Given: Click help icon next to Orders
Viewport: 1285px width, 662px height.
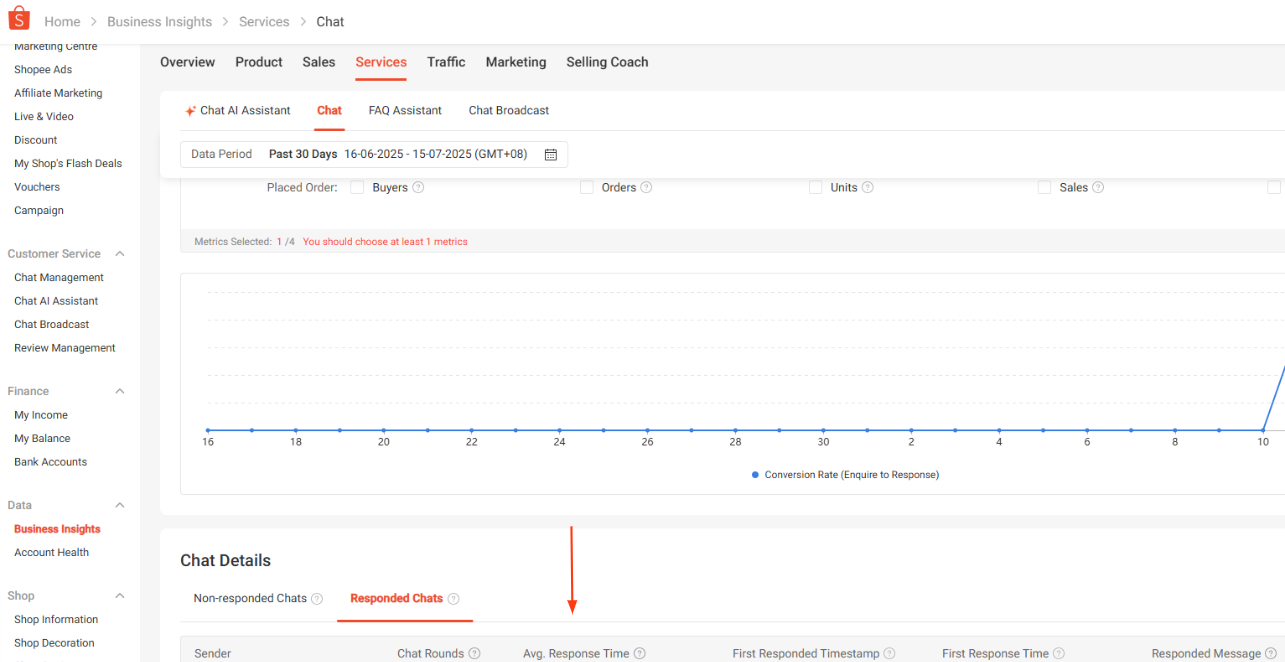Looking at the screenshot, I should point(646,187).
